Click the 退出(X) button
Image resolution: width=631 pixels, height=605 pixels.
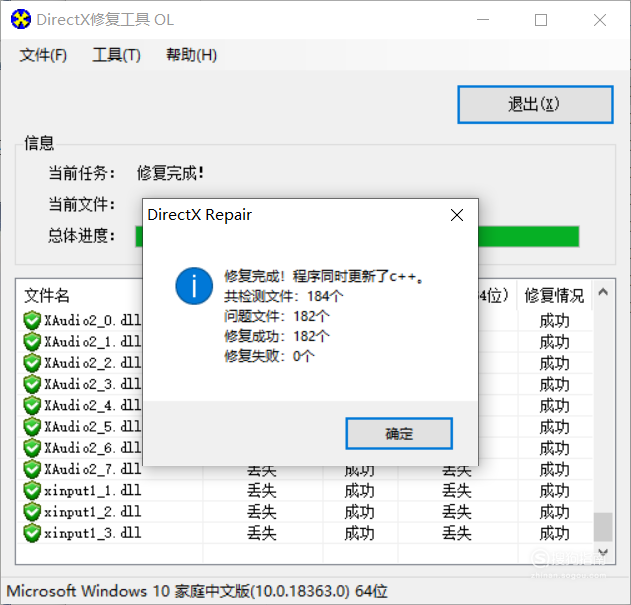[535, 104]
